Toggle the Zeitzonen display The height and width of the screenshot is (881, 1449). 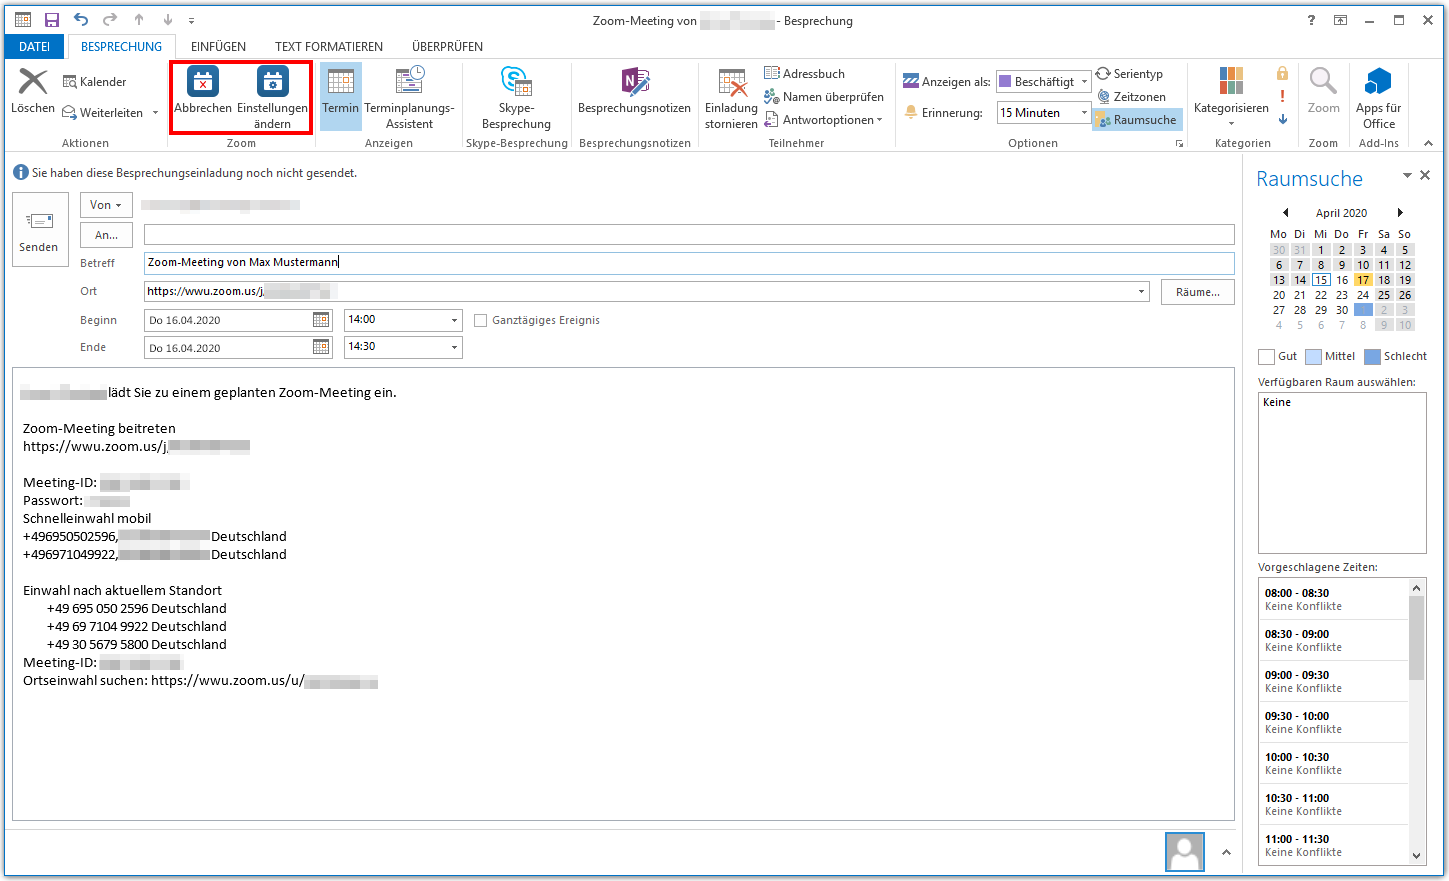[1131, 97]
